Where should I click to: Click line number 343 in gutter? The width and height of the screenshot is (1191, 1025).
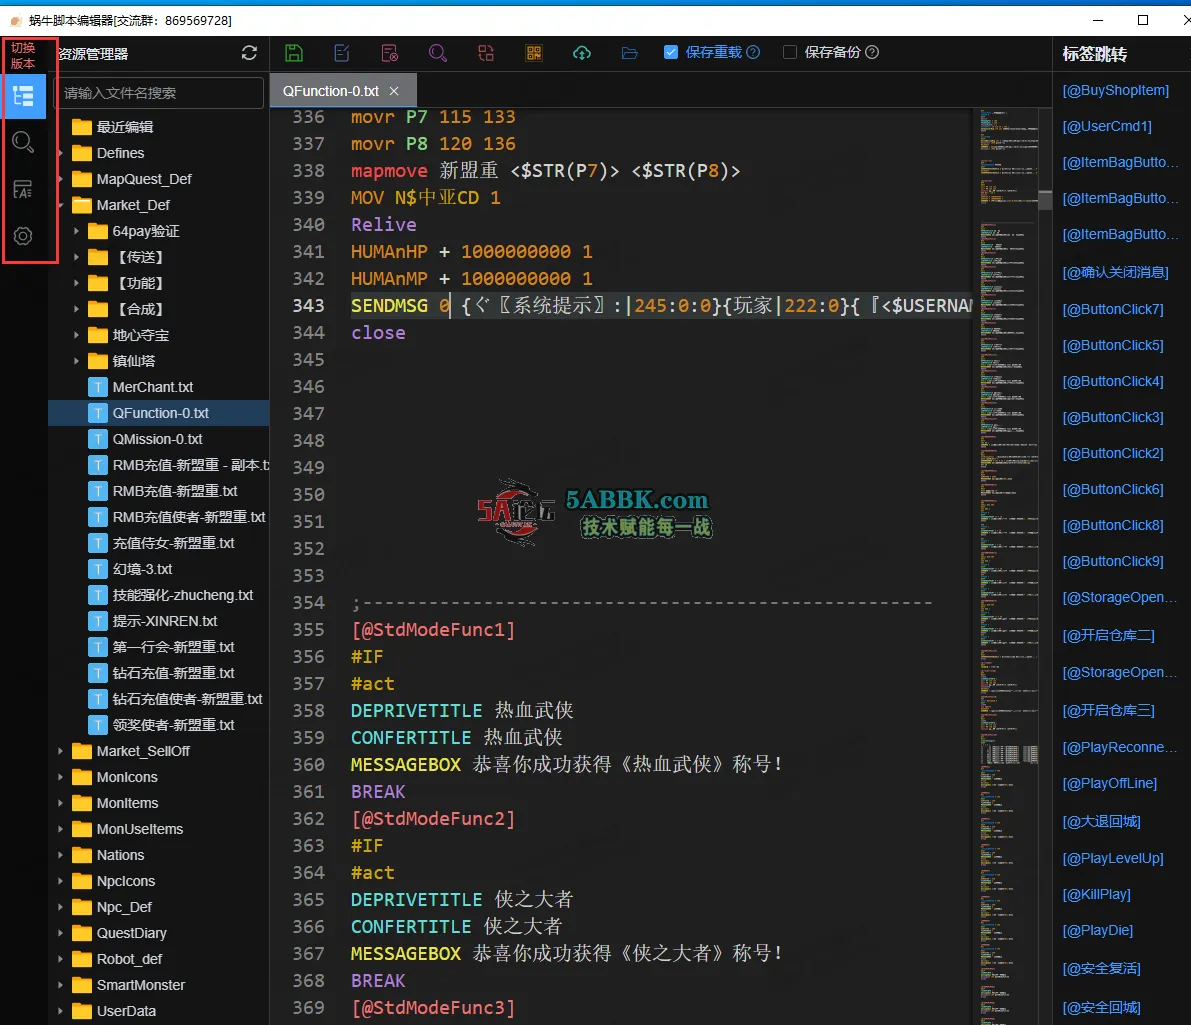click(308, 305)
